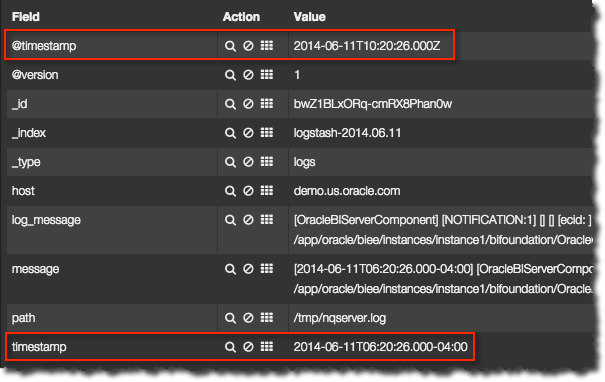The width and height of the screenshot is (605, 382).
Task: Click the magnifier filter icon for @version
Action: [230, 75]
